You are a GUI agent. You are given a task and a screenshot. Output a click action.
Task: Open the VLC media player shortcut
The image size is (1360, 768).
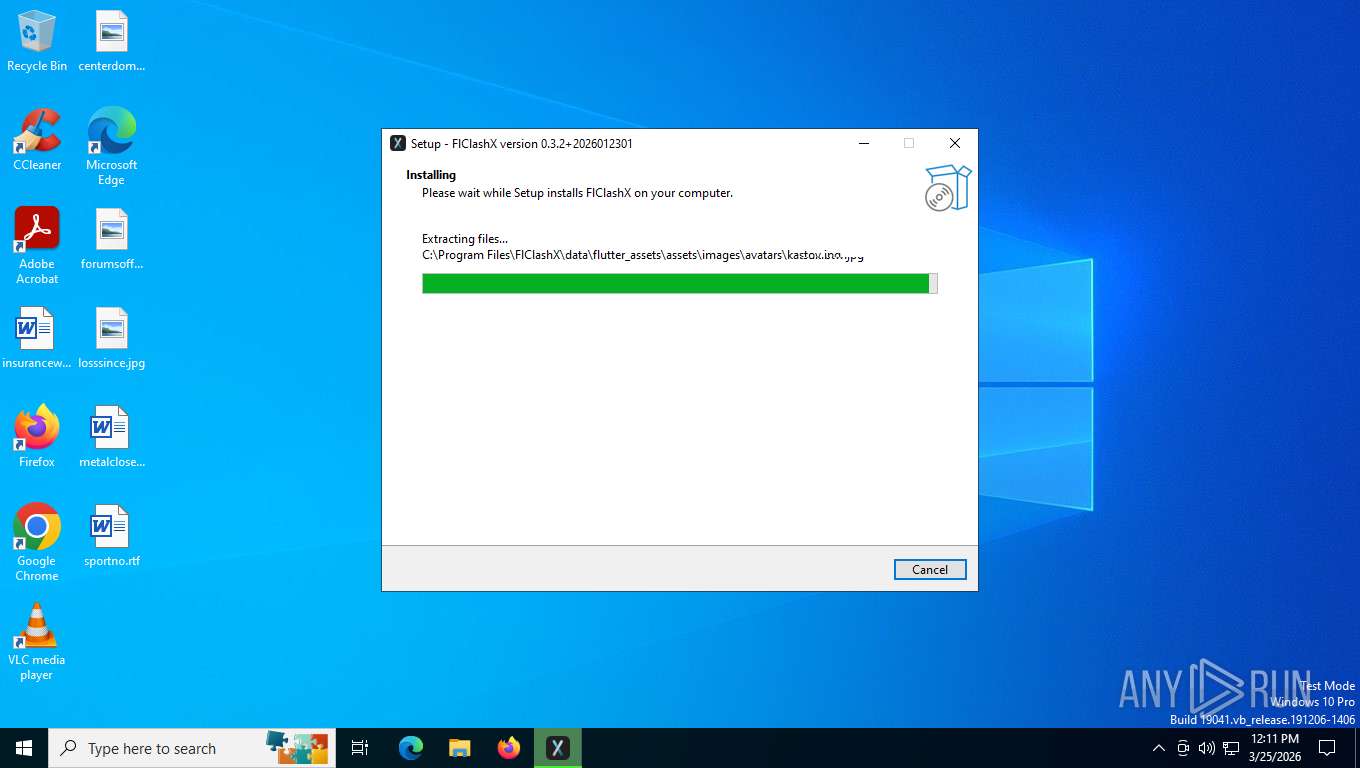37,641
